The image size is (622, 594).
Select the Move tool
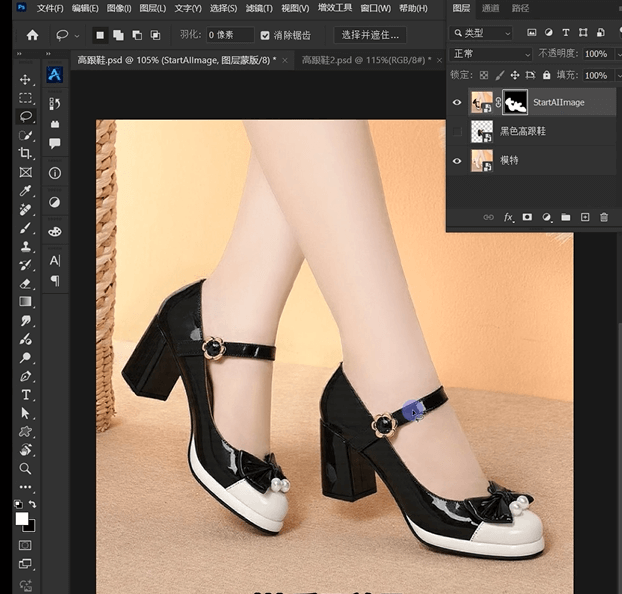(x=25, y=79)
